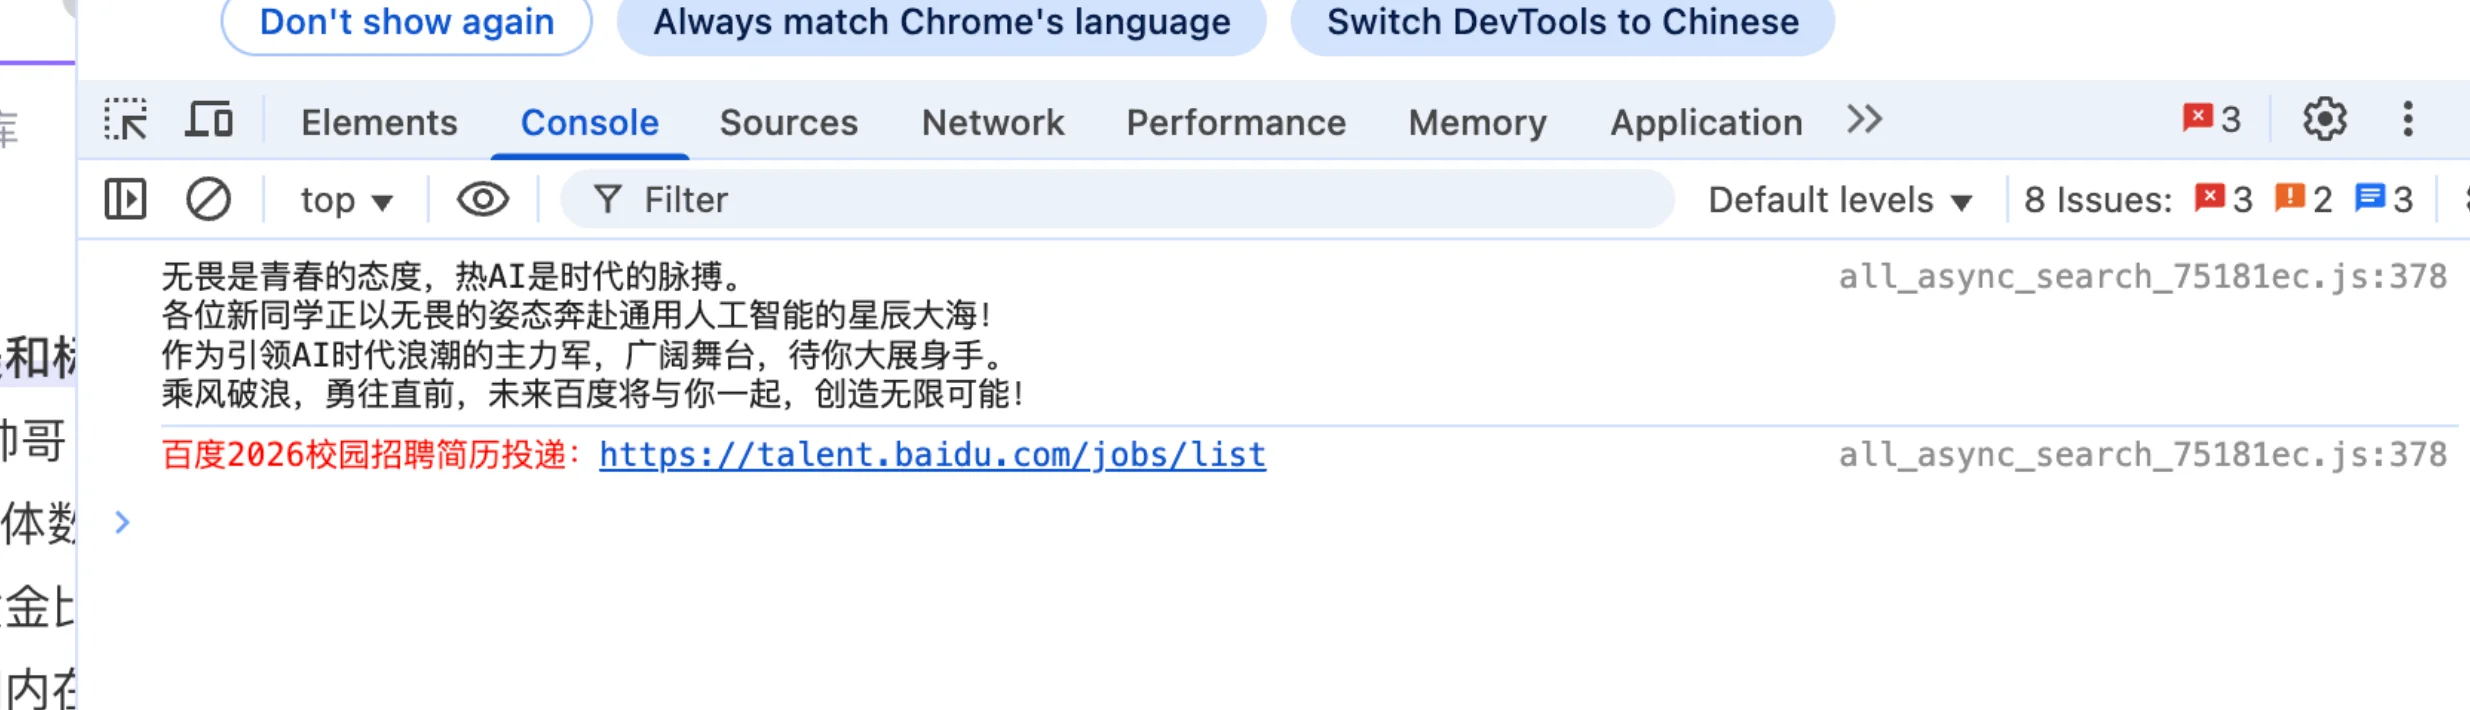Click the red error count badge
Screen dimensions: 2470x710
coord(2211,119)
